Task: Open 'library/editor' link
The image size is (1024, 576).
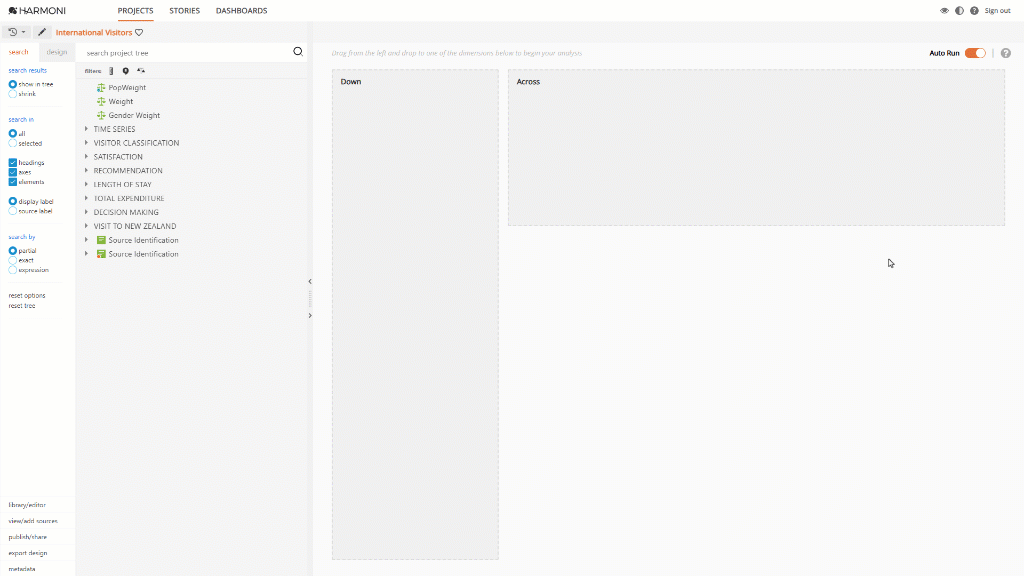Action: coord(27,505)
